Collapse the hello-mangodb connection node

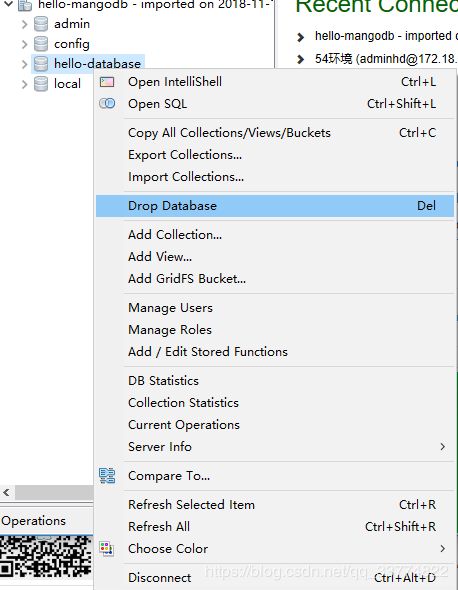[x=8, y=4]
